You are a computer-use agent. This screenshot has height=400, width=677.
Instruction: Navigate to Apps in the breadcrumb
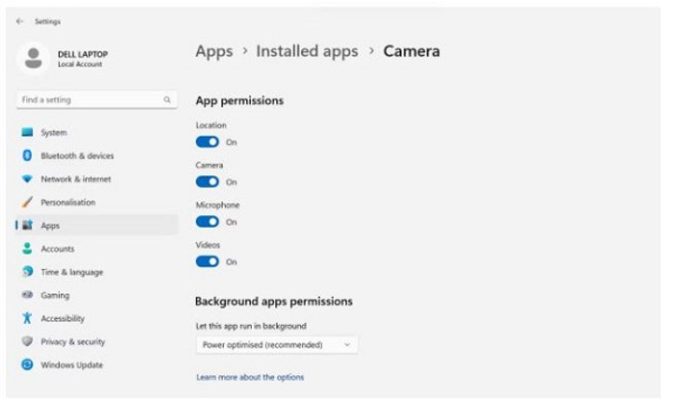click(x=214, y=52)
